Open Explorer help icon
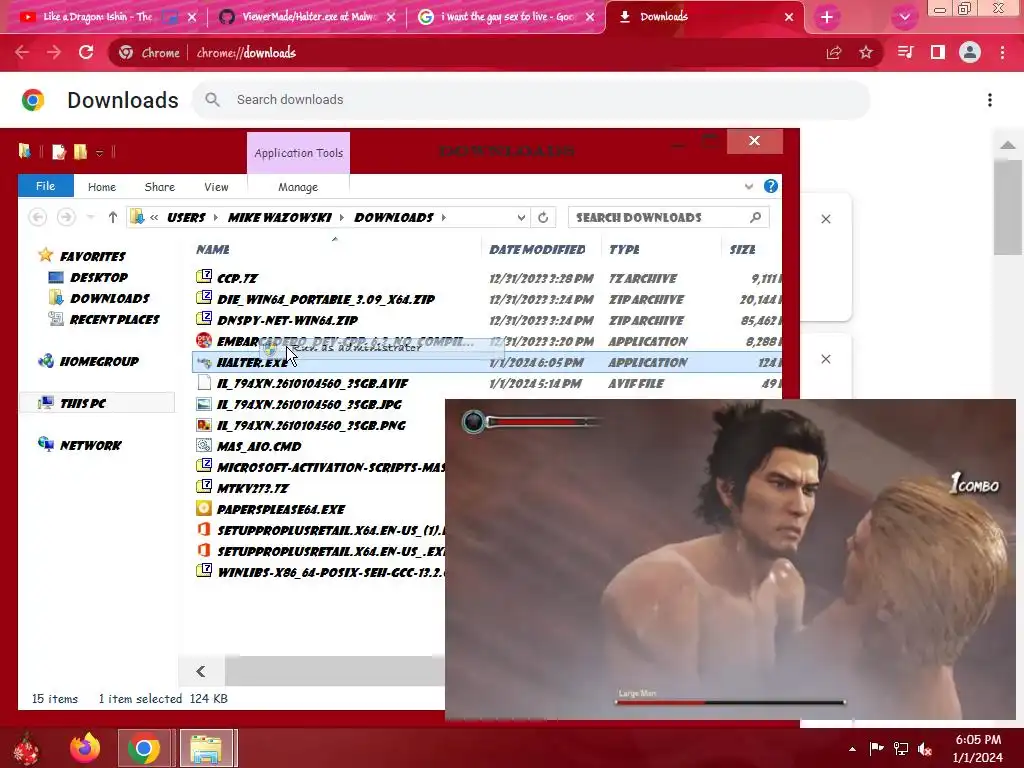The height and width of the screenshot is (768, 1024). (x=771, y=186)
